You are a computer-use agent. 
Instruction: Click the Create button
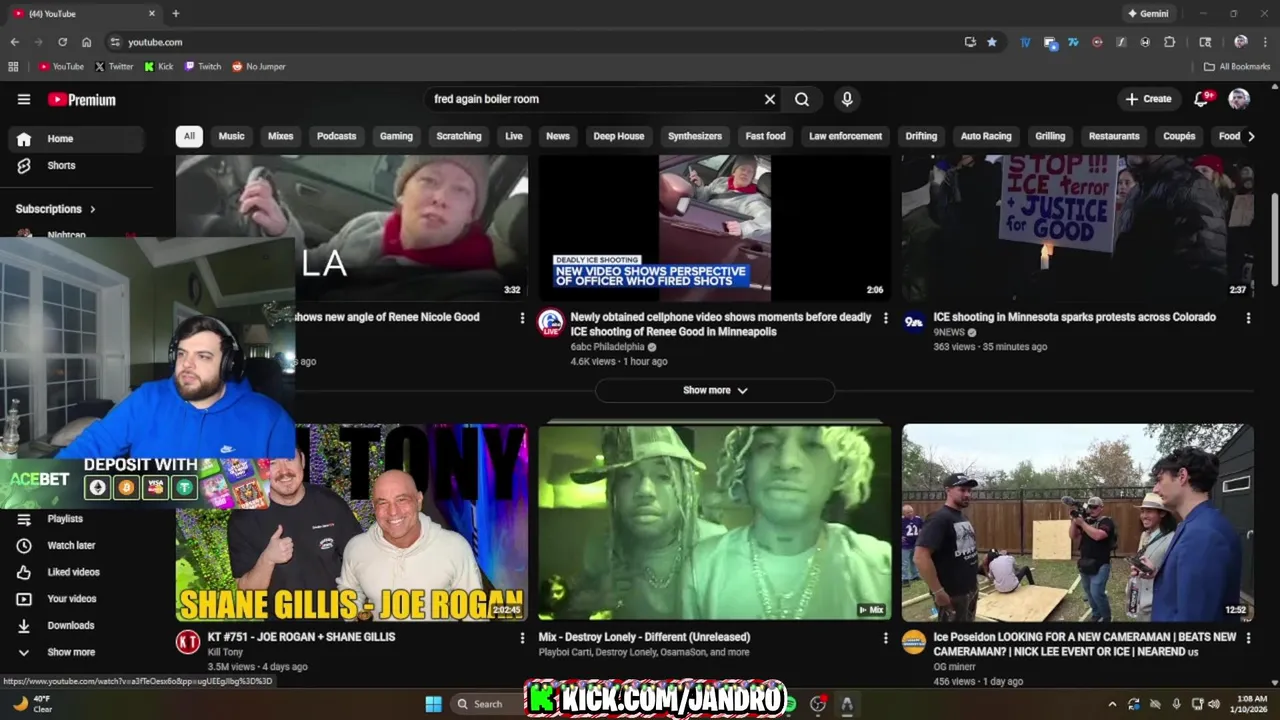[1148, 99]
